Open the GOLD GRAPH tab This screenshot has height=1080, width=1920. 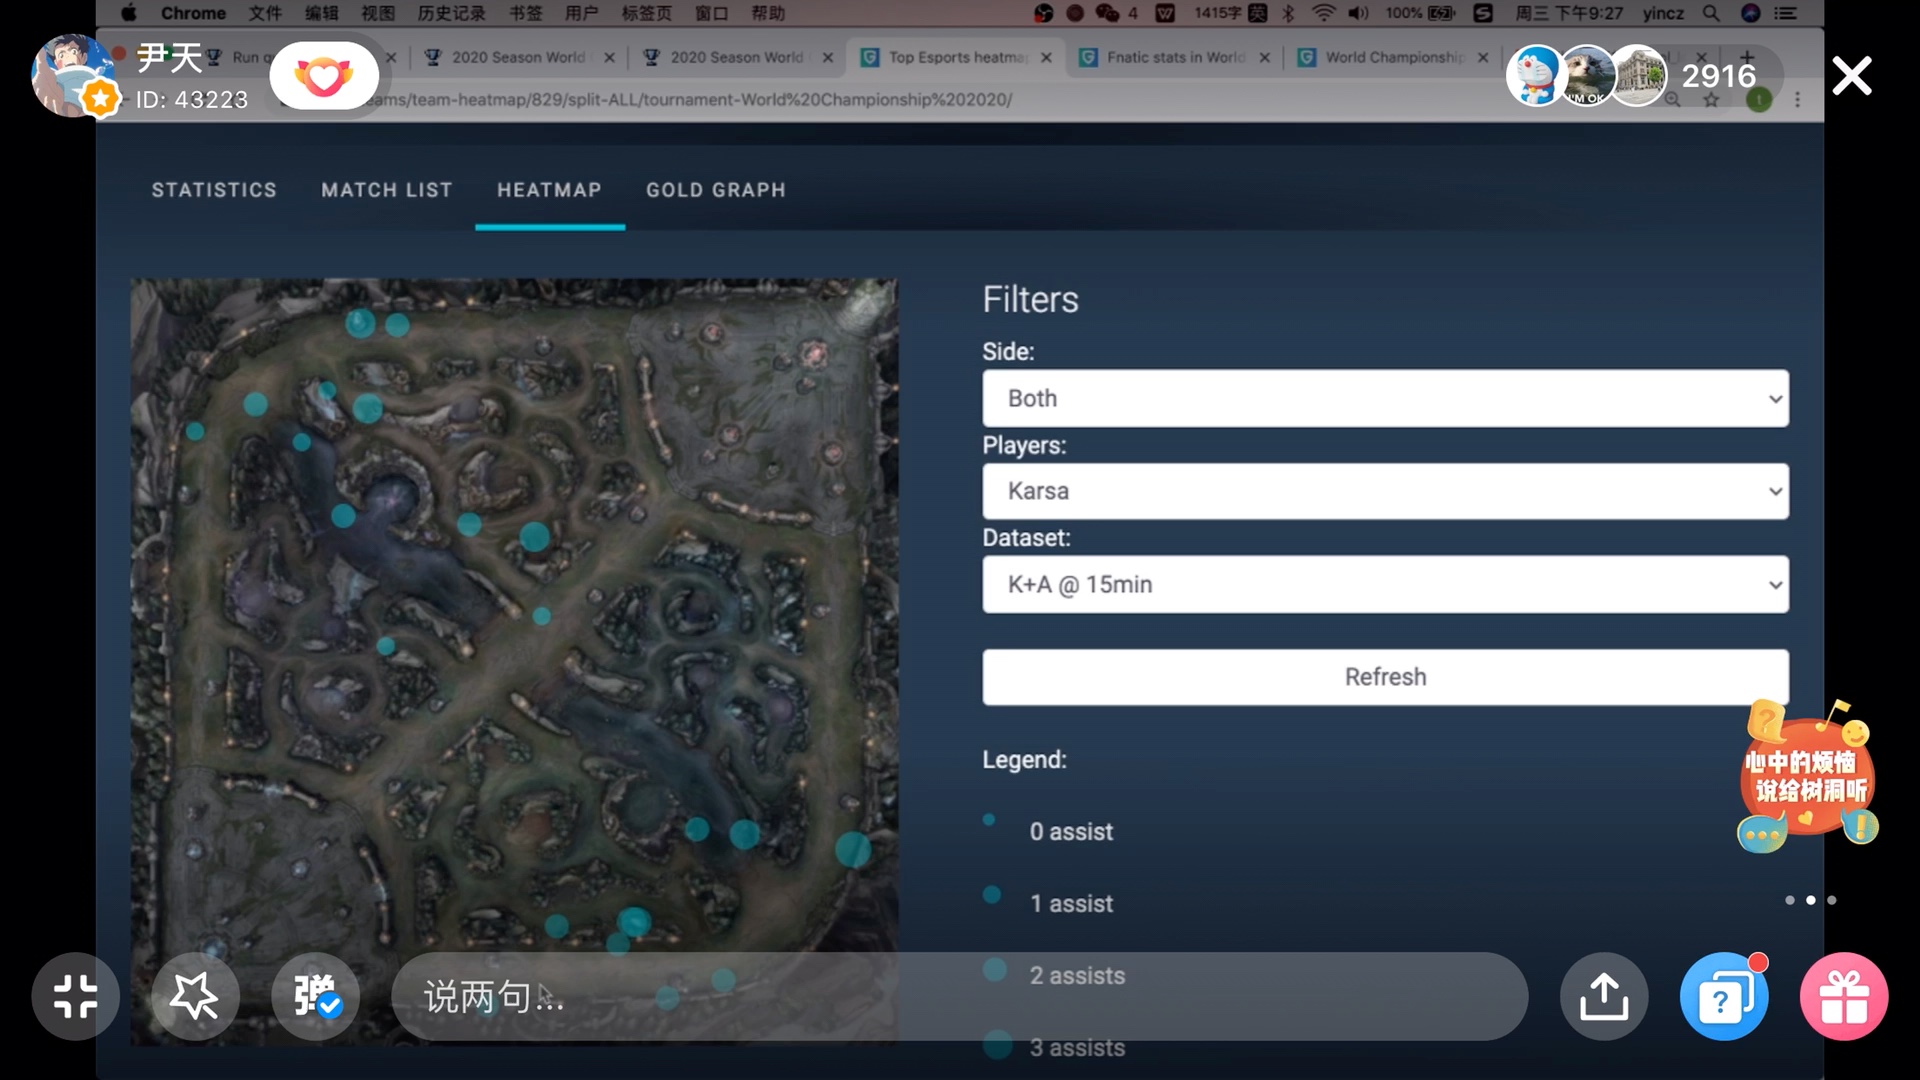click(717, 190)
